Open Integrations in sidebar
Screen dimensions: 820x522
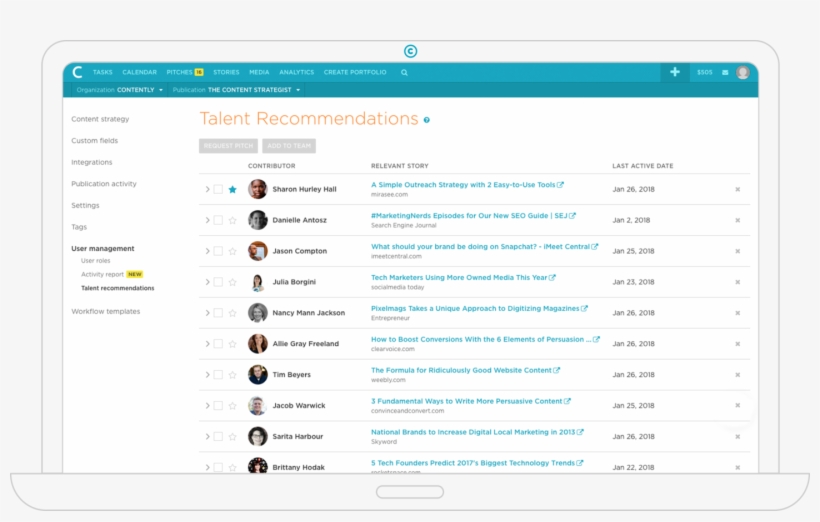tap(92, 162)
